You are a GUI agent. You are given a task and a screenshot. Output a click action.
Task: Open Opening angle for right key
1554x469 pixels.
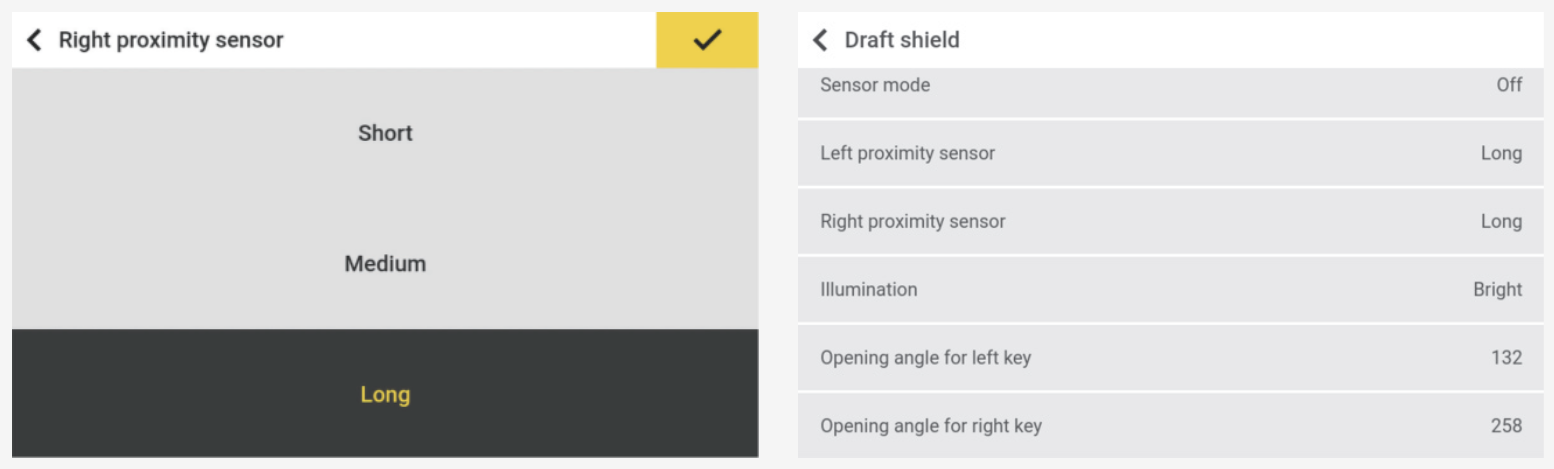(x=1170, y=426)
